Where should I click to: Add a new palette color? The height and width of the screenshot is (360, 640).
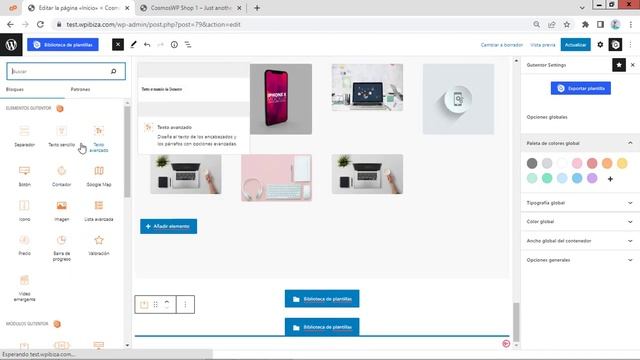coord(610,179)
